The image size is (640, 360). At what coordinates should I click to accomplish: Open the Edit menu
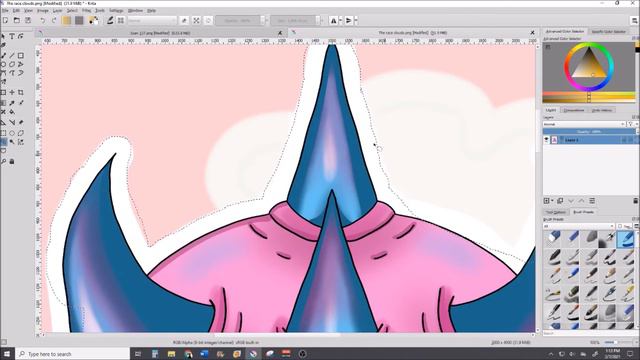point(16,10)
